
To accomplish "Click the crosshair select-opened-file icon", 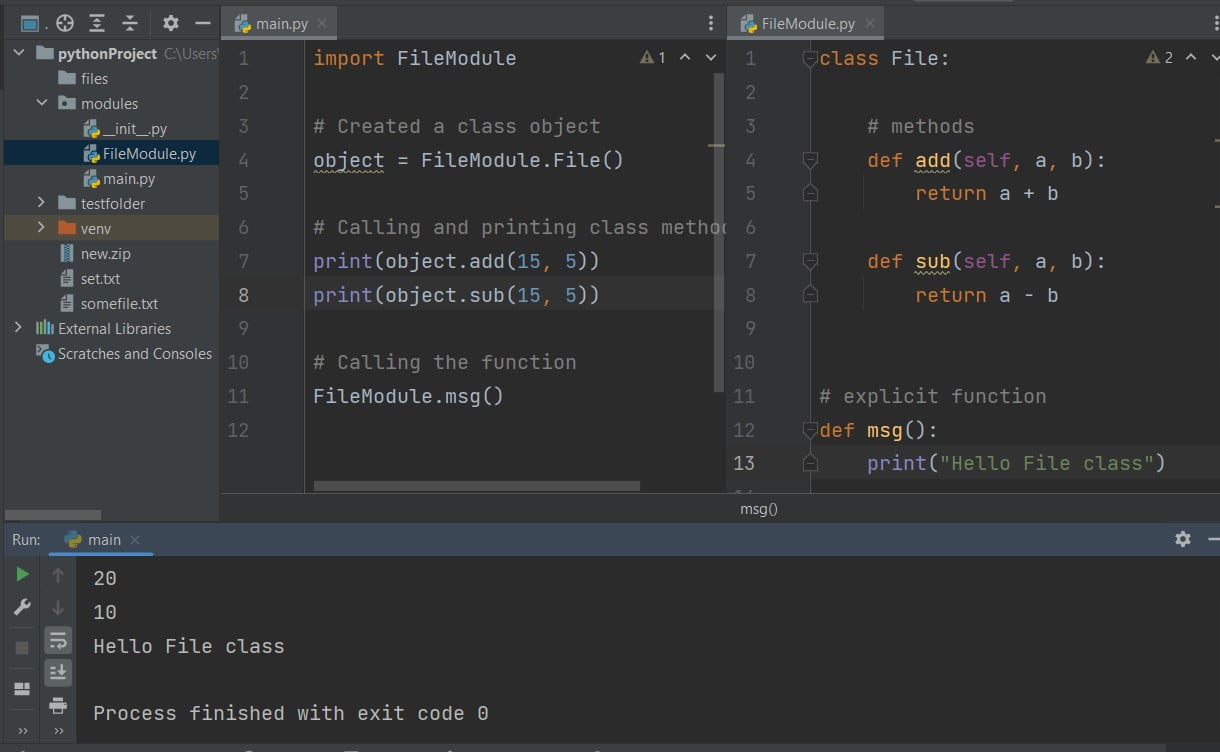I will [x=66, y=22].
